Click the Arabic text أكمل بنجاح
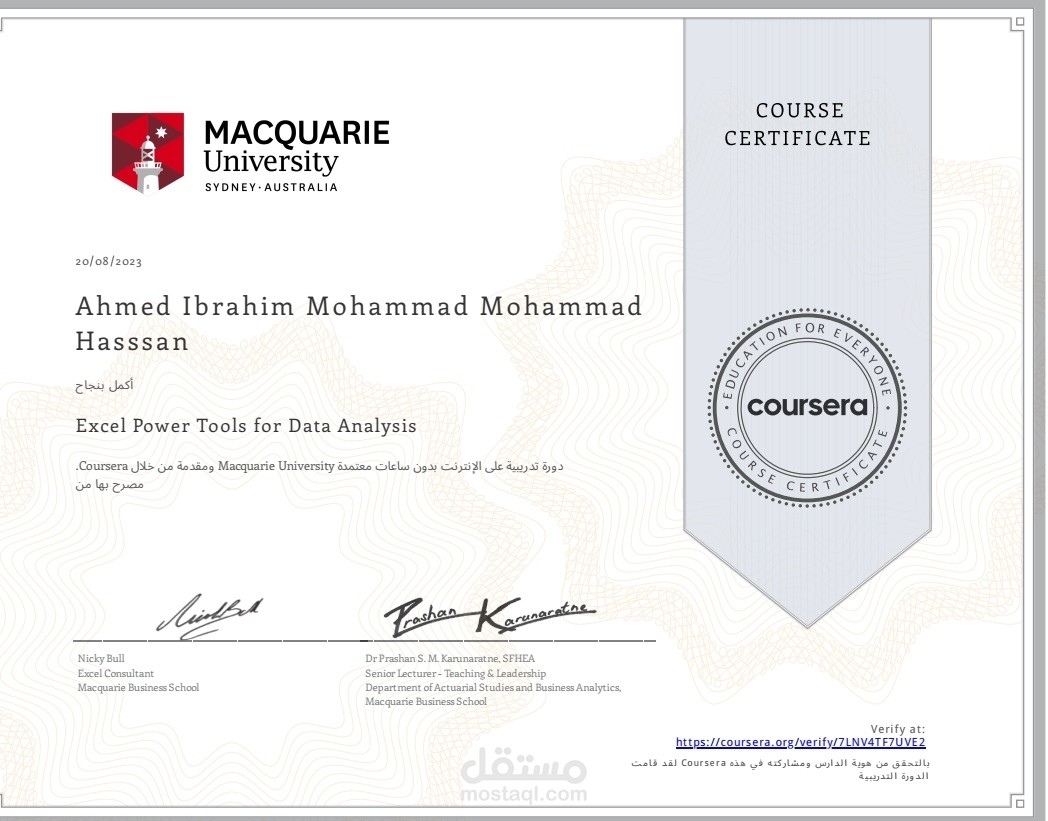The width and height of the screenshot is (1048, 821). (104, 385)
